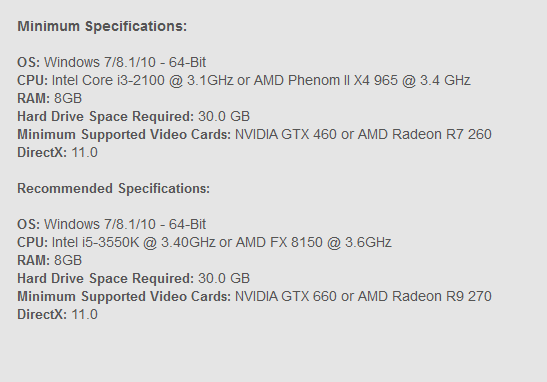This screenshot has height=382, width=547.
Task: Click the first Hard Drive Space Required label
Action: tap(105, 117)
